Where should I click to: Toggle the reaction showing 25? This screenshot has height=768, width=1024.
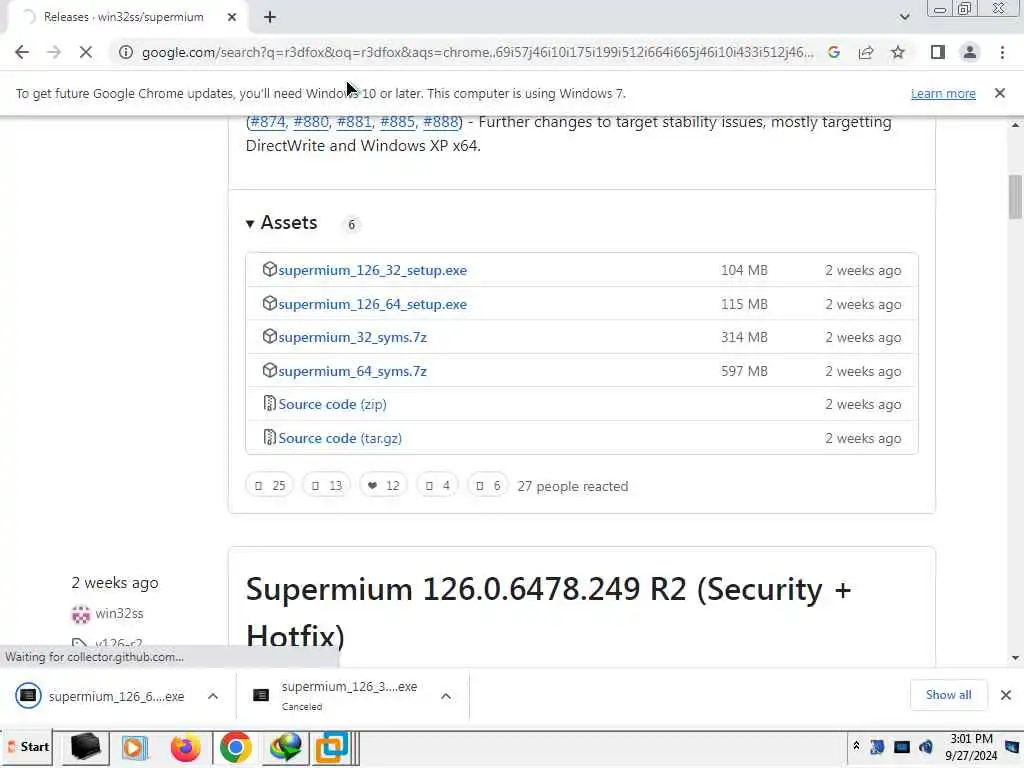click(x=270, y=485)
